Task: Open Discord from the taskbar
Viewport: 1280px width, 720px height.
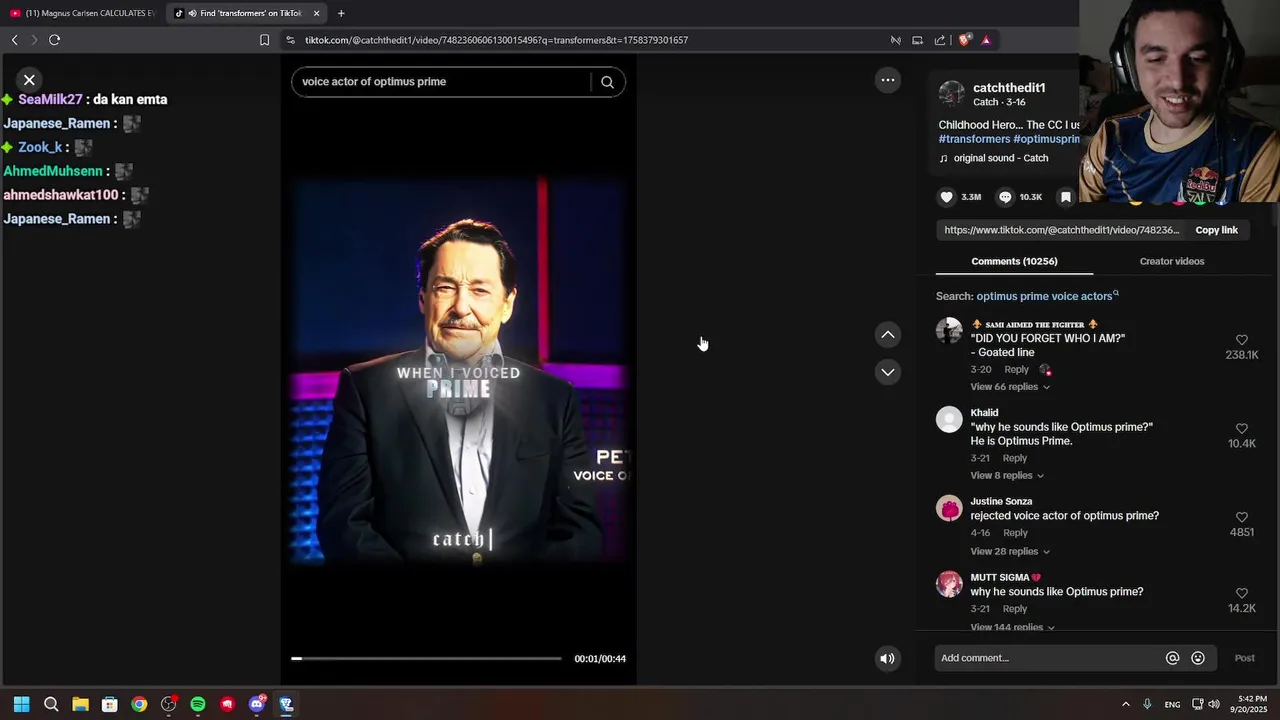Action: click(x=257, y=704)
